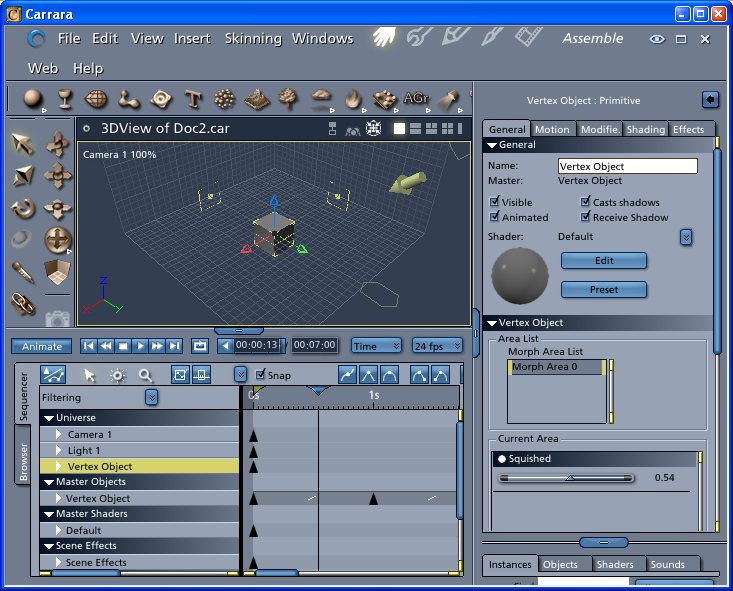Screen dimensions: 733x591
Task: Select the link chain tool
Action: pyautogui.click(x=23, y=304)
